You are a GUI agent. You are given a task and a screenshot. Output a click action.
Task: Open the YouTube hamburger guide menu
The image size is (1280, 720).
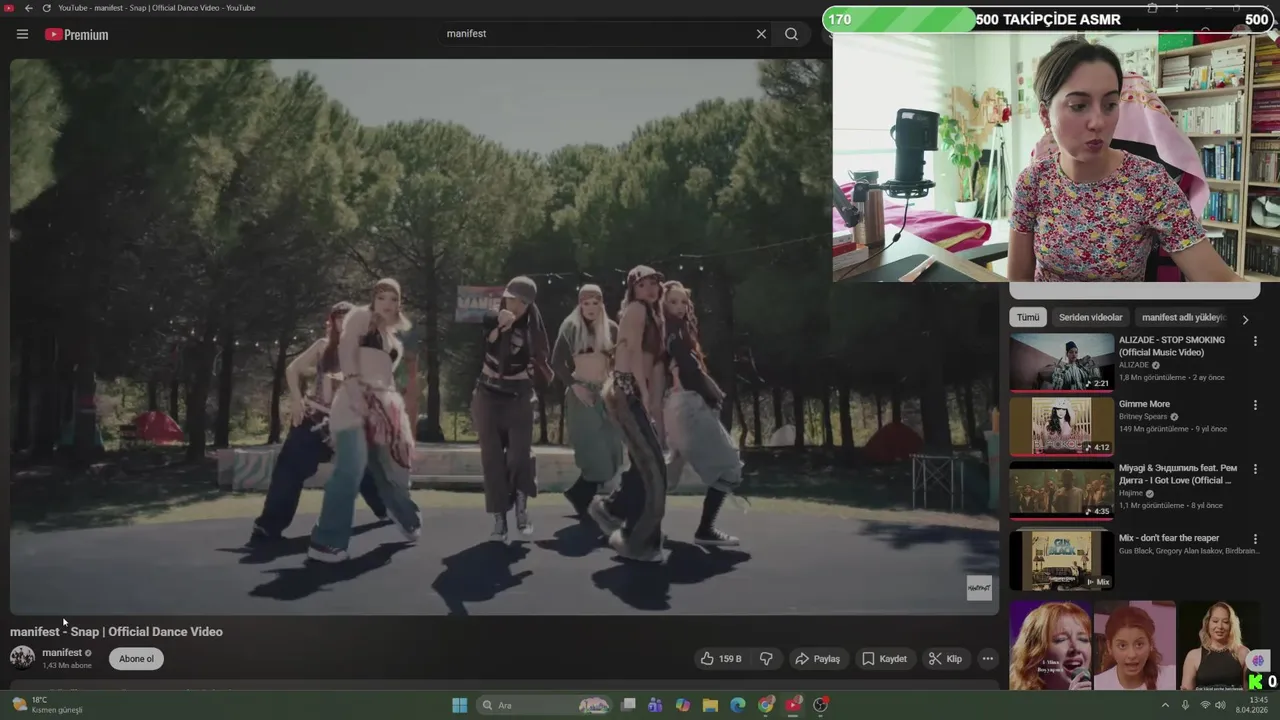pyautogui.click(x=22, y=34)
